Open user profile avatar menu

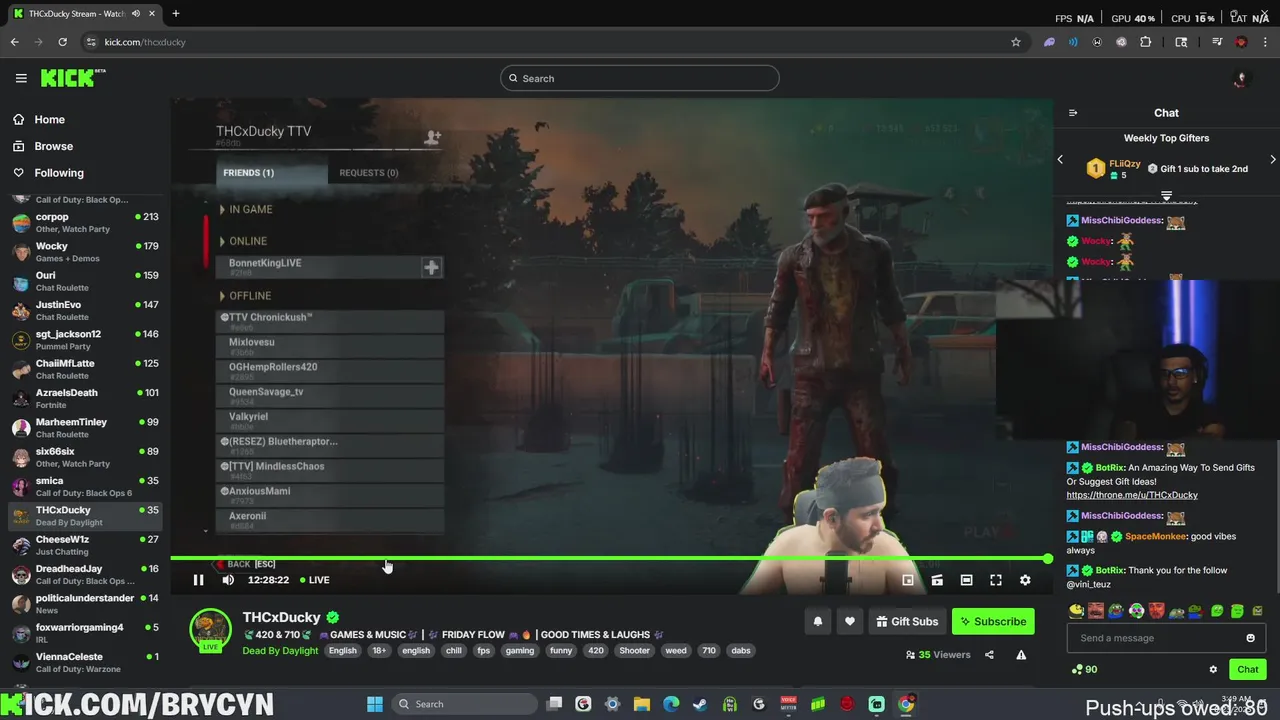point(1241,78)
